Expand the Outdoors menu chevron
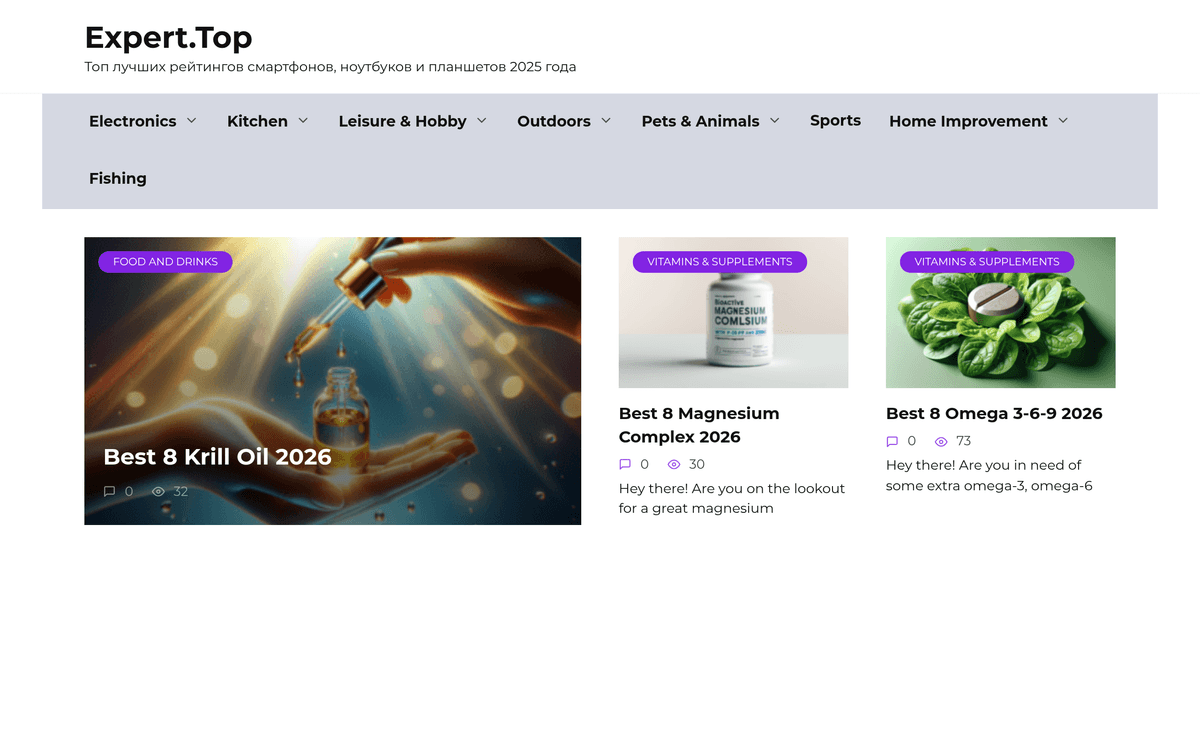This screenshot has height=750, width=1200. point(606,120)
